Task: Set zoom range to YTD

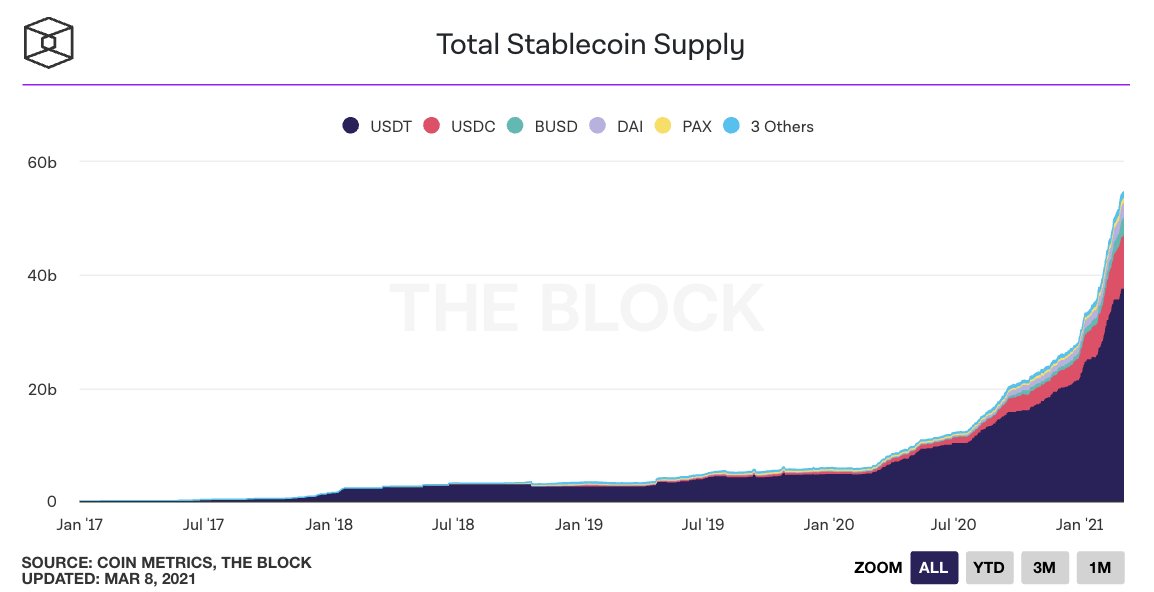Action: pos(990,568)
